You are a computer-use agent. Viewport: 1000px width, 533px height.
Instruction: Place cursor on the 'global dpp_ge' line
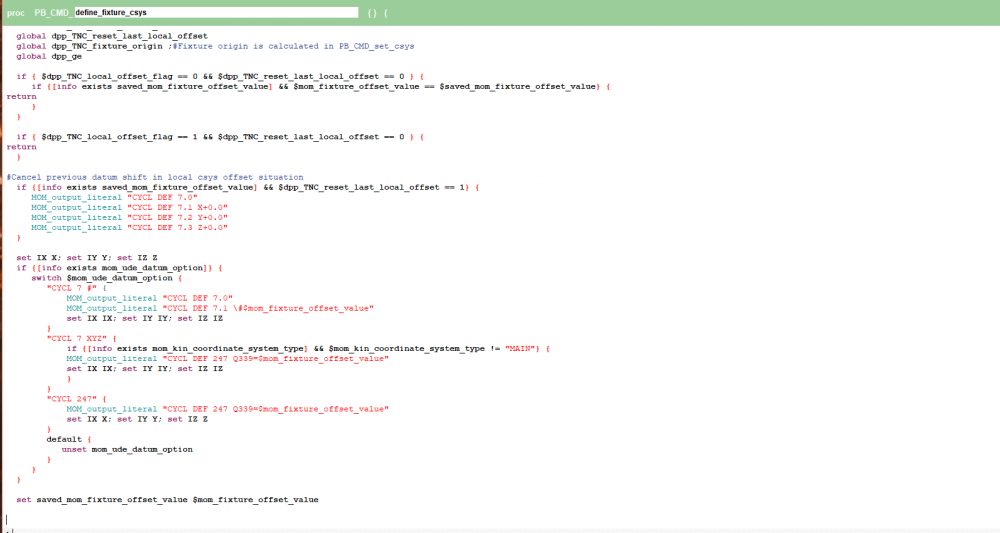click(50, 56)
